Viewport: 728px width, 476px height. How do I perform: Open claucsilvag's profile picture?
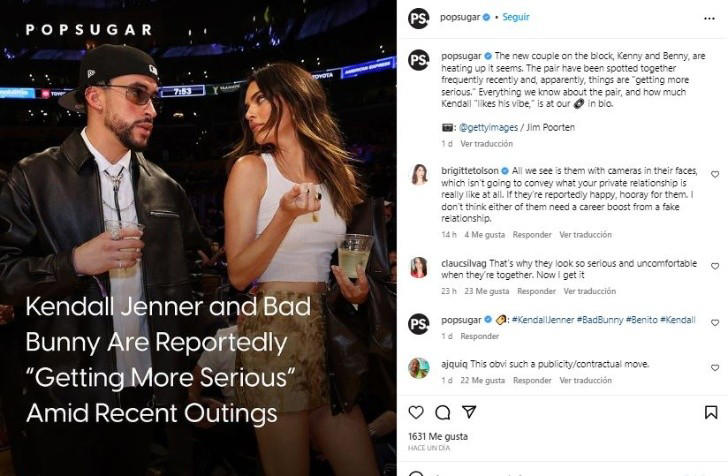pos(419,267)
